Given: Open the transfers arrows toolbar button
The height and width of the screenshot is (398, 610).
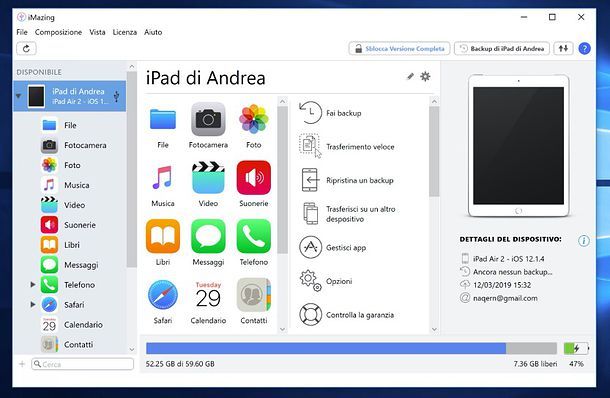Looking at the screenshot, I should click(563, 49).
